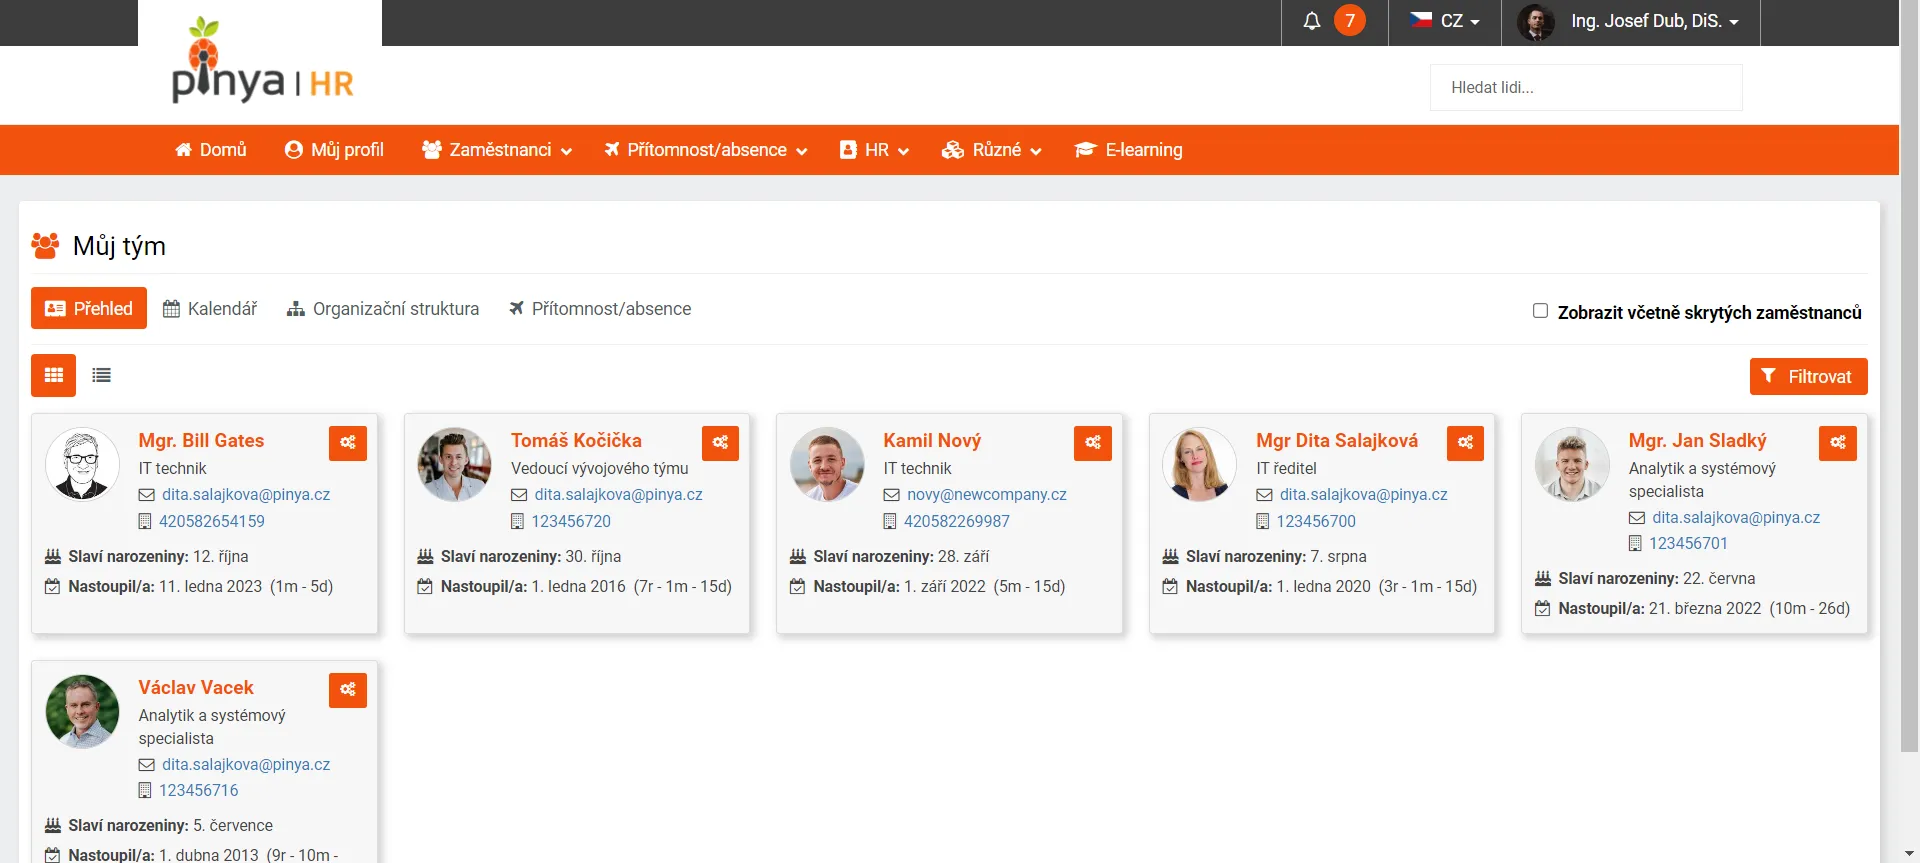
Task: Click the envelope icon on Jan Sladký card
Action: coord(1637,518)
